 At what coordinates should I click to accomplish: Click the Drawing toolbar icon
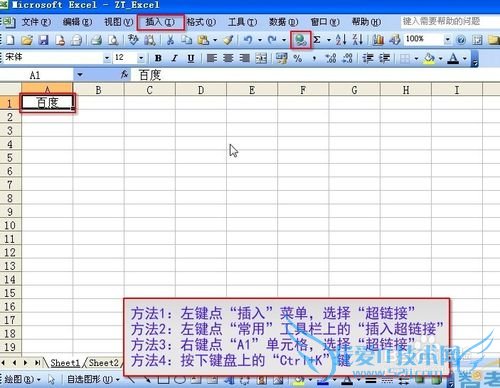(x=395, y=40)
